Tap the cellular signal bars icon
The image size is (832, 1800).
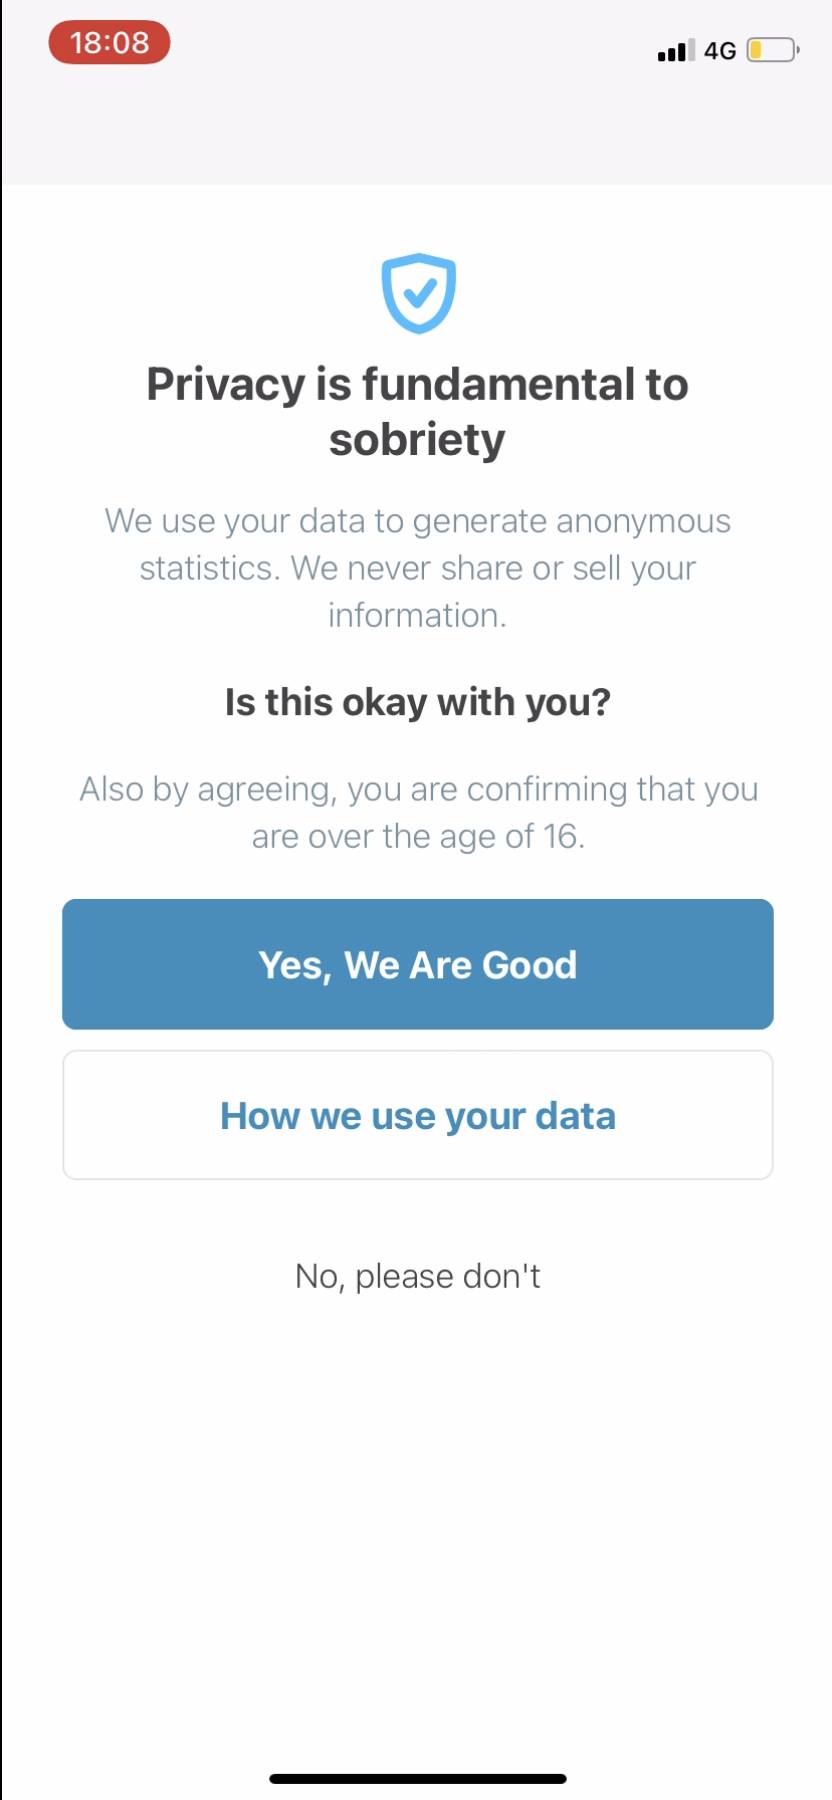(675, 50)
